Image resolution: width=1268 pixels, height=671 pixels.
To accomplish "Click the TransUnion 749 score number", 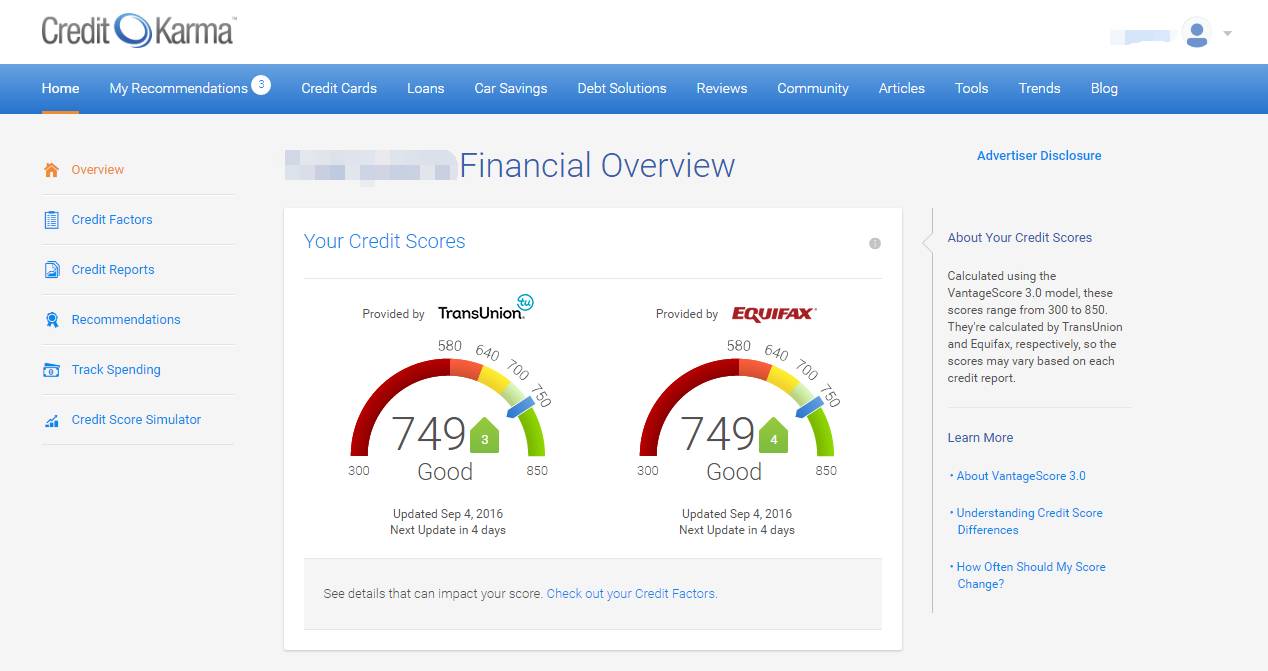I will (429, 434).
